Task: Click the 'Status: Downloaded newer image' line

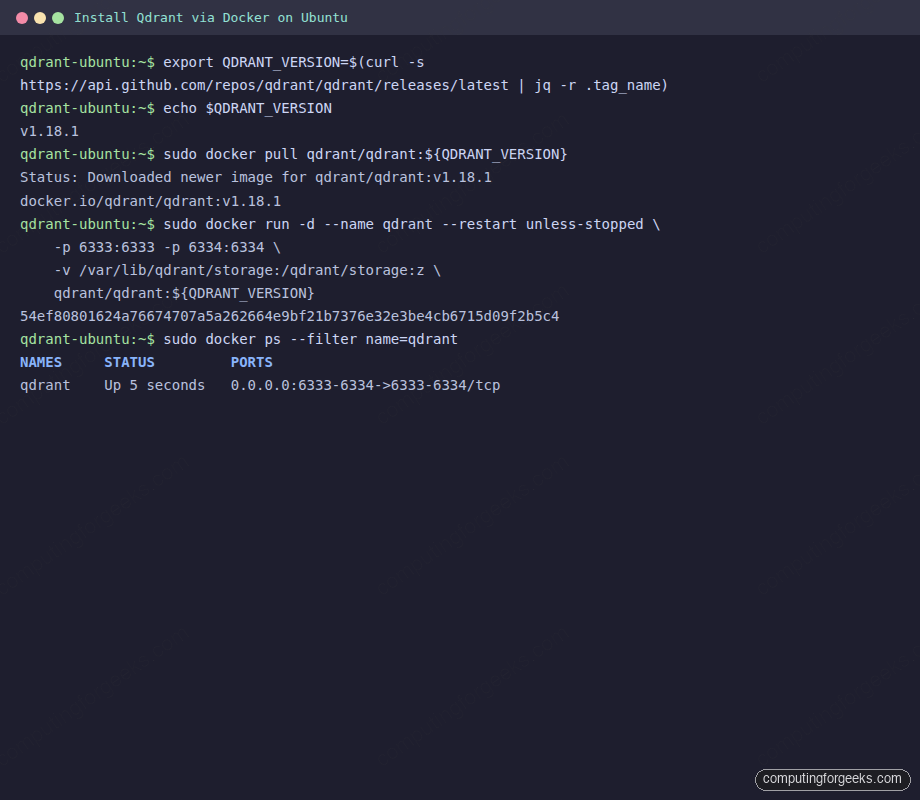Action: pos(256,177)
